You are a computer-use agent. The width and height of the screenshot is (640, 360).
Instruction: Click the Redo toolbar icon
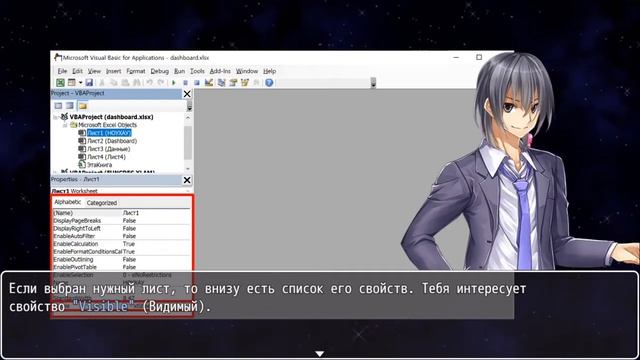click(161, 83)
